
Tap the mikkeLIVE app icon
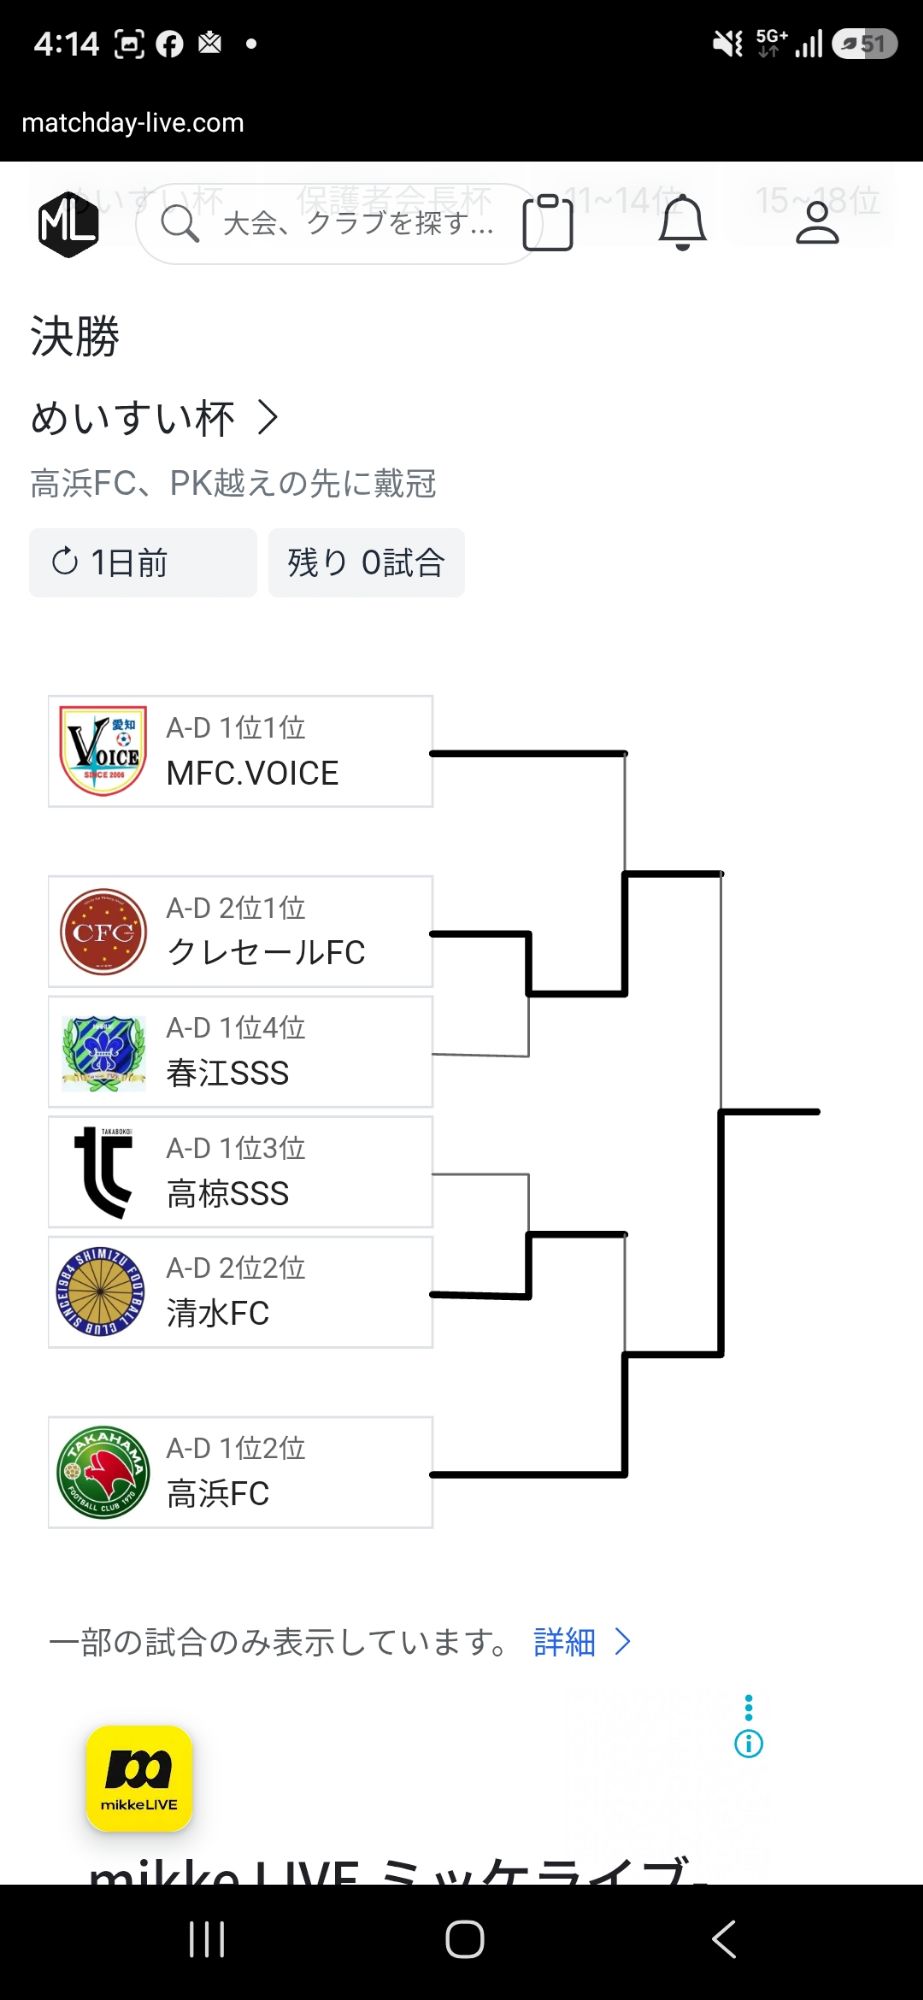tap(139, 1779)
